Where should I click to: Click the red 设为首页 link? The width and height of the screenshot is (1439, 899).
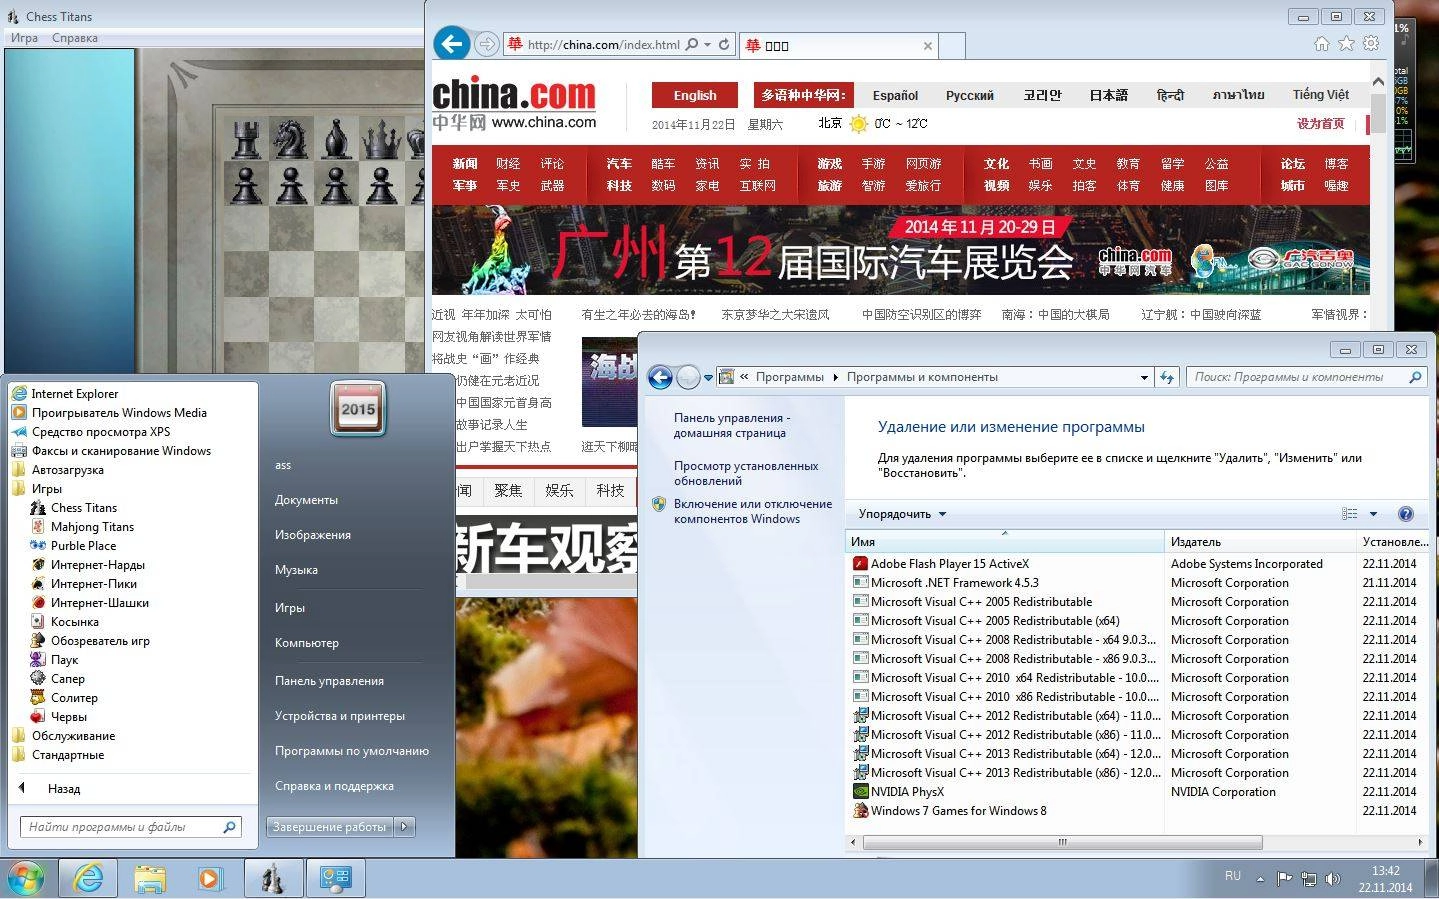coord(1320,124)
